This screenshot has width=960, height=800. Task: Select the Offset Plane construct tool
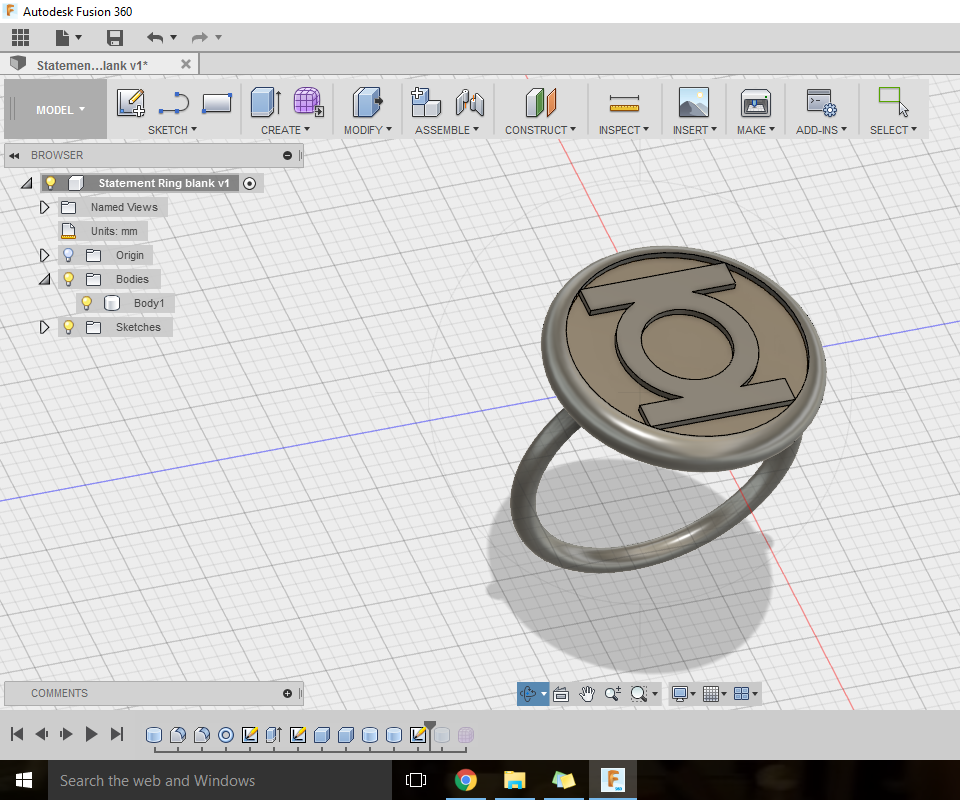[541, 102]
